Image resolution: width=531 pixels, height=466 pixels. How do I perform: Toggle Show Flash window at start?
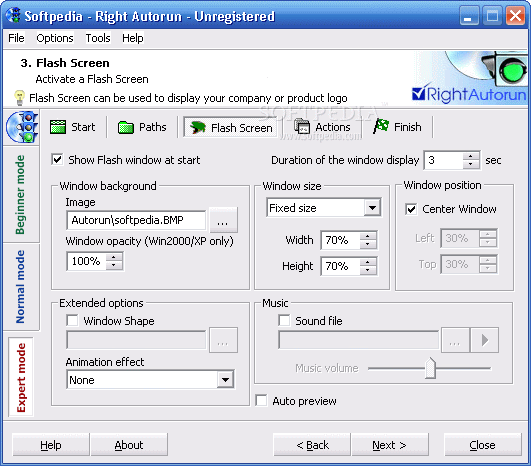point(58,159)
